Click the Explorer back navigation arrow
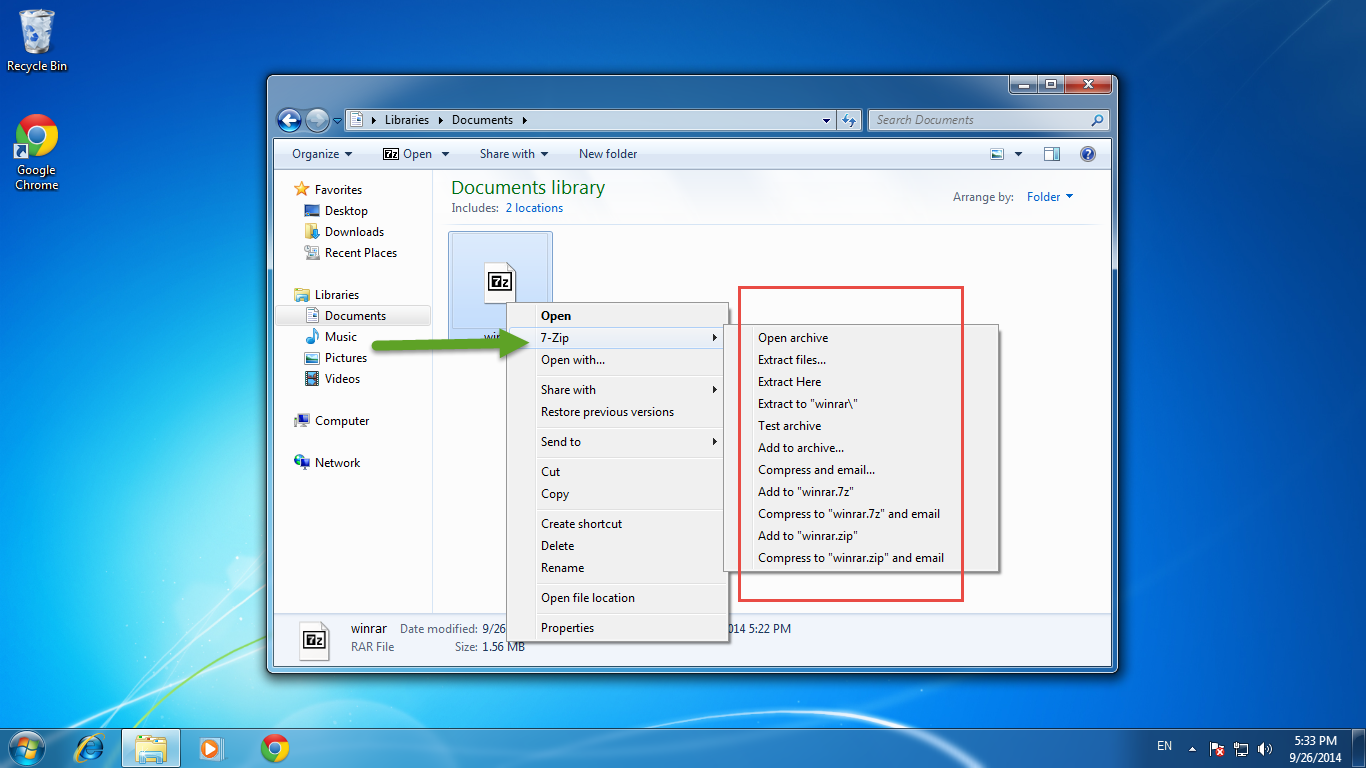Image resolution: width=1366 pixels, height=768 pixels. click(289, 120)
